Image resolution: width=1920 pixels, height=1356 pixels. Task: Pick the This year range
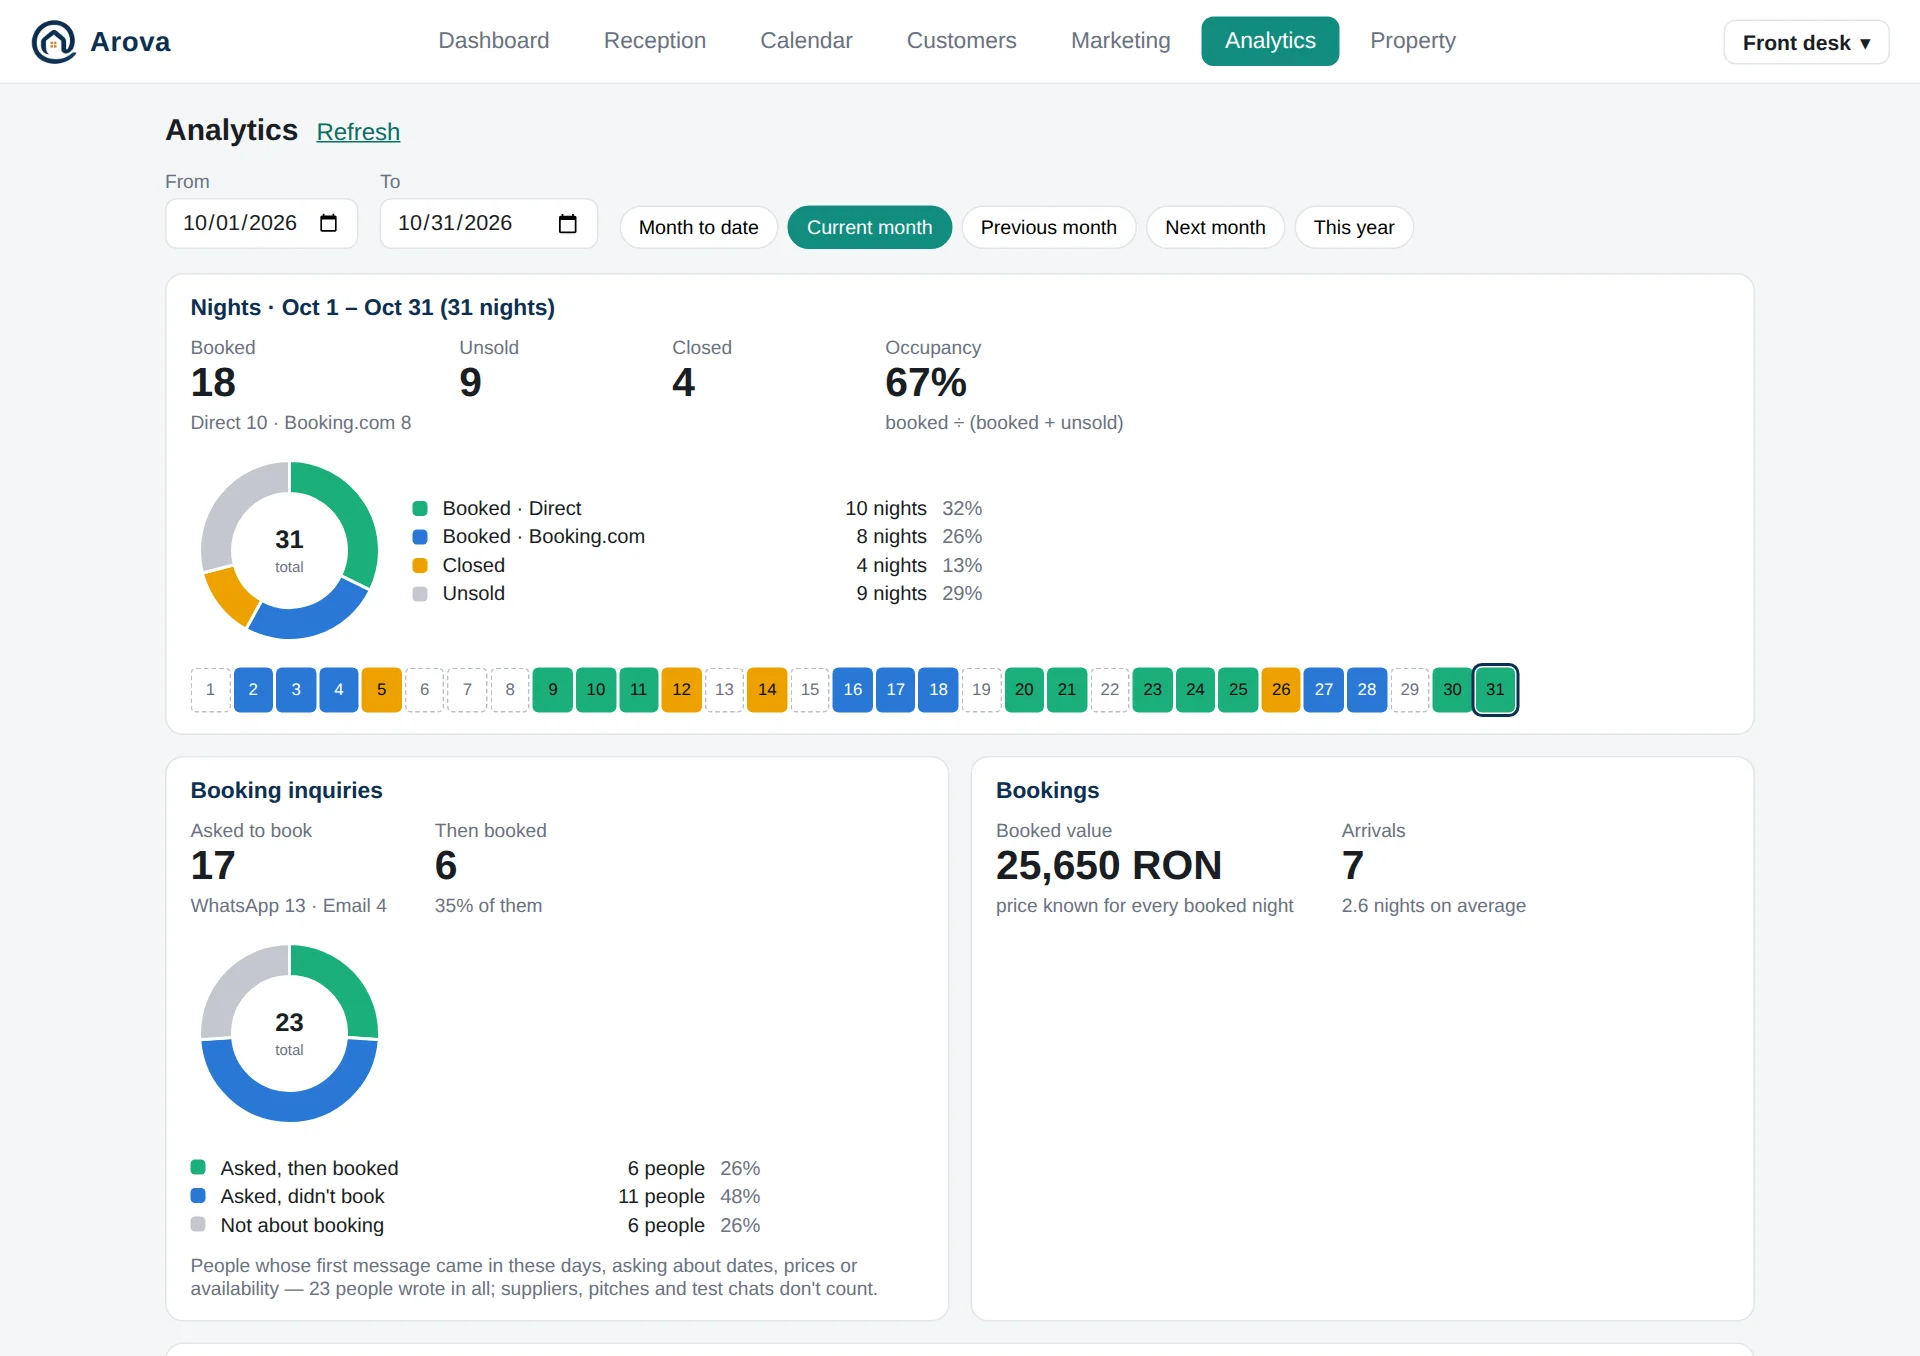point(1354,227)
